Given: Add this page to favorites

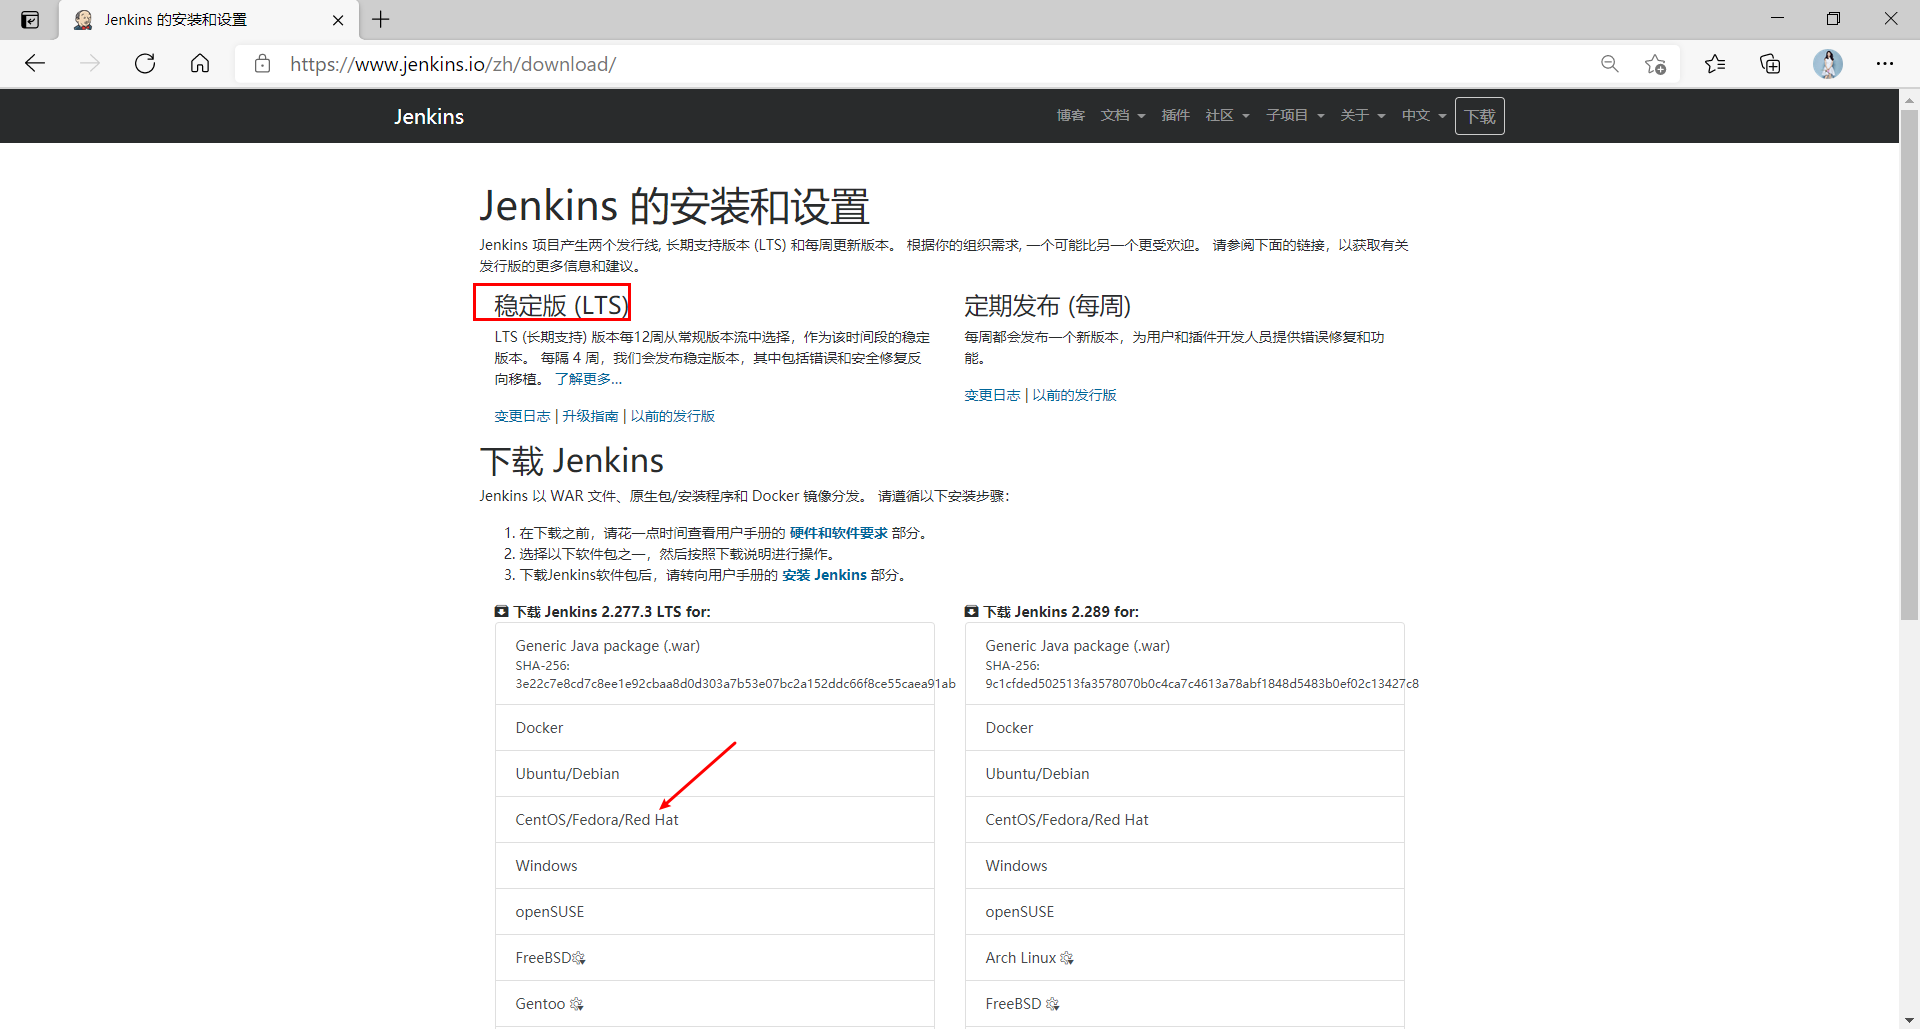Looking at the screenshot, I should pos(1655,64).
